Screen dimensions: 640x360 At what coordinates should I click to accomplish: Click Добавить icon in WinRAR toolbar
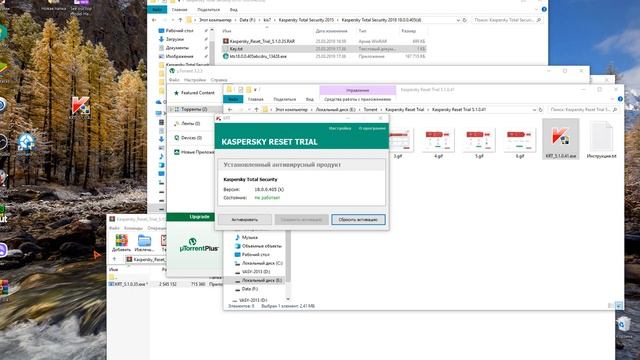click(x=121, y=243)
